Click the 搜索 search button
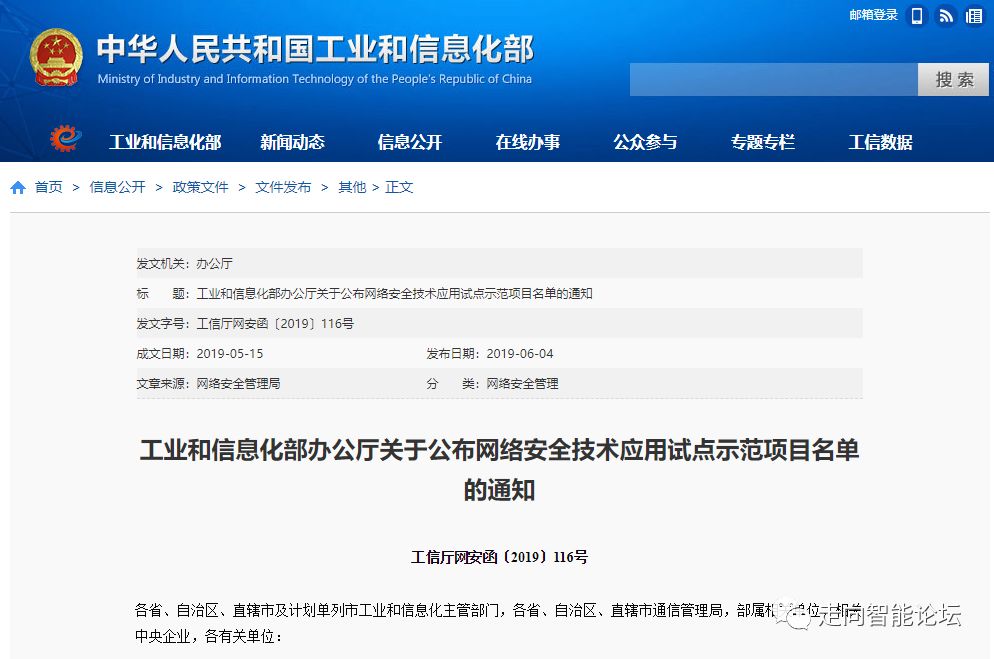994x659 pixels. tap(953, 79)
